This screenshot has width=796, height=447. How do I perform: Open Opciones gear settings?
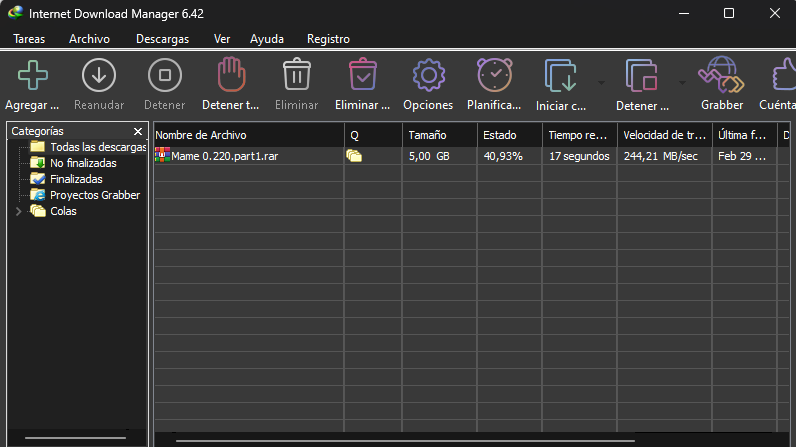pos(428,76)
